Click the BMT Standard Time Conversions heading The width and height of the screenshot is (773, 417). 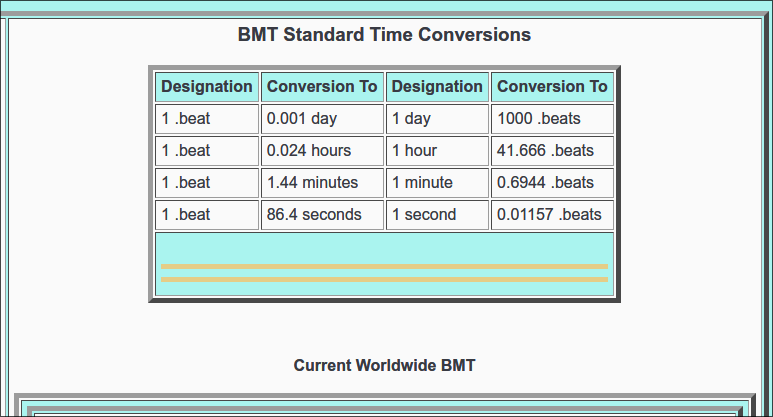pos(384,35)
